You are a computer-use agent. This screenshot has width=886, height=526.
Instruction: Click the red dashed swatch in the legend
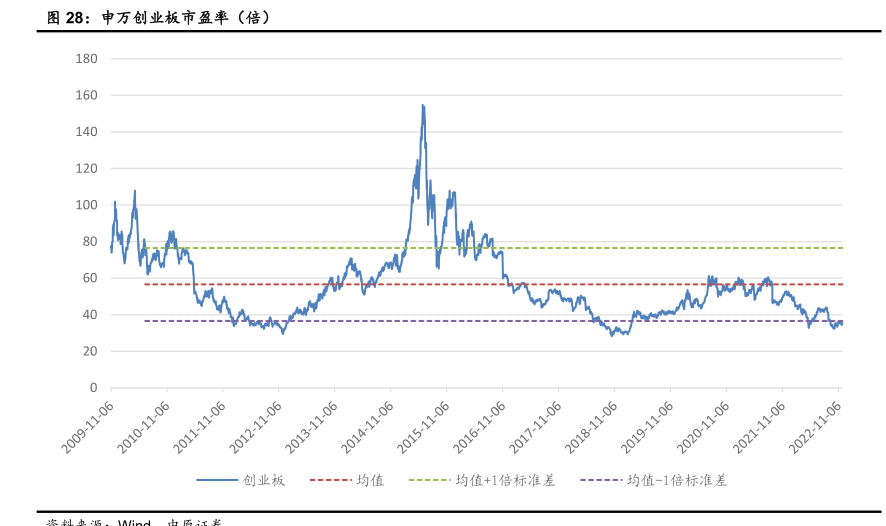pyautogui.click(x=328, y=480)
